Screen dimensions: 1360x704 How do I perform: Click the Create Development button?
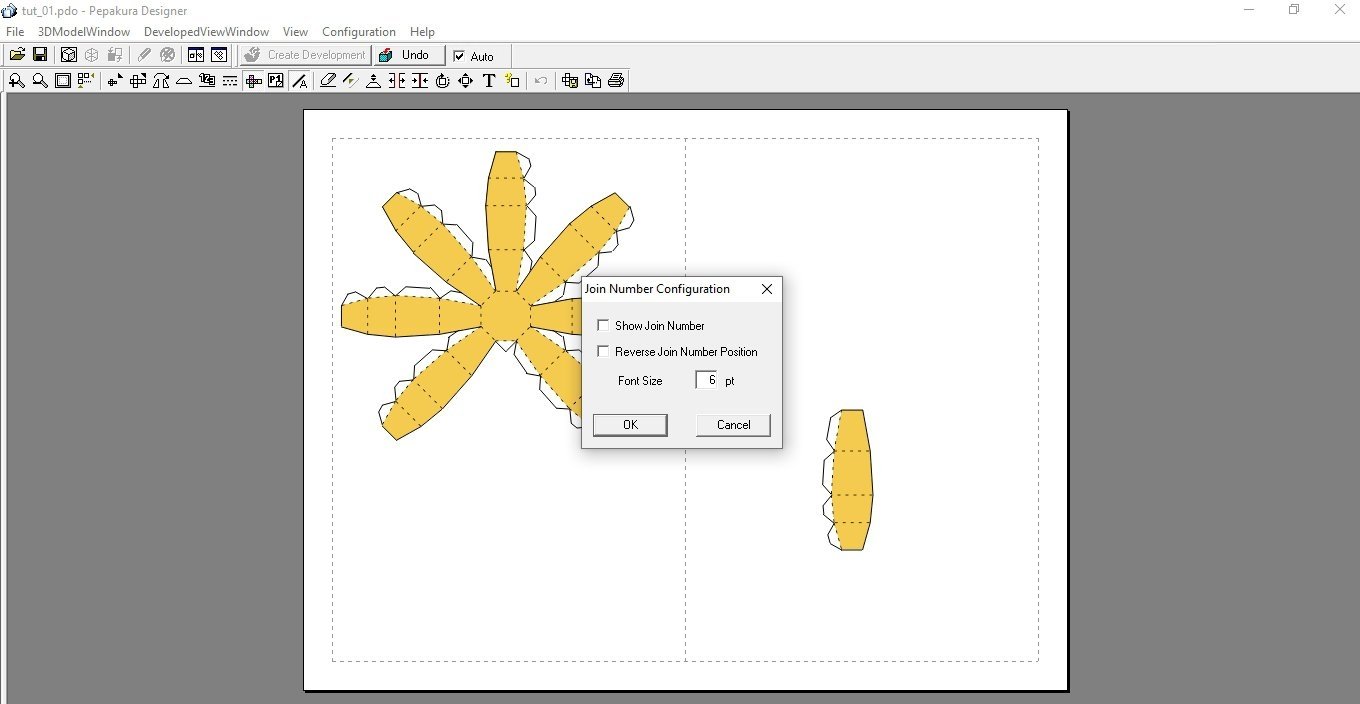point(305,55)
